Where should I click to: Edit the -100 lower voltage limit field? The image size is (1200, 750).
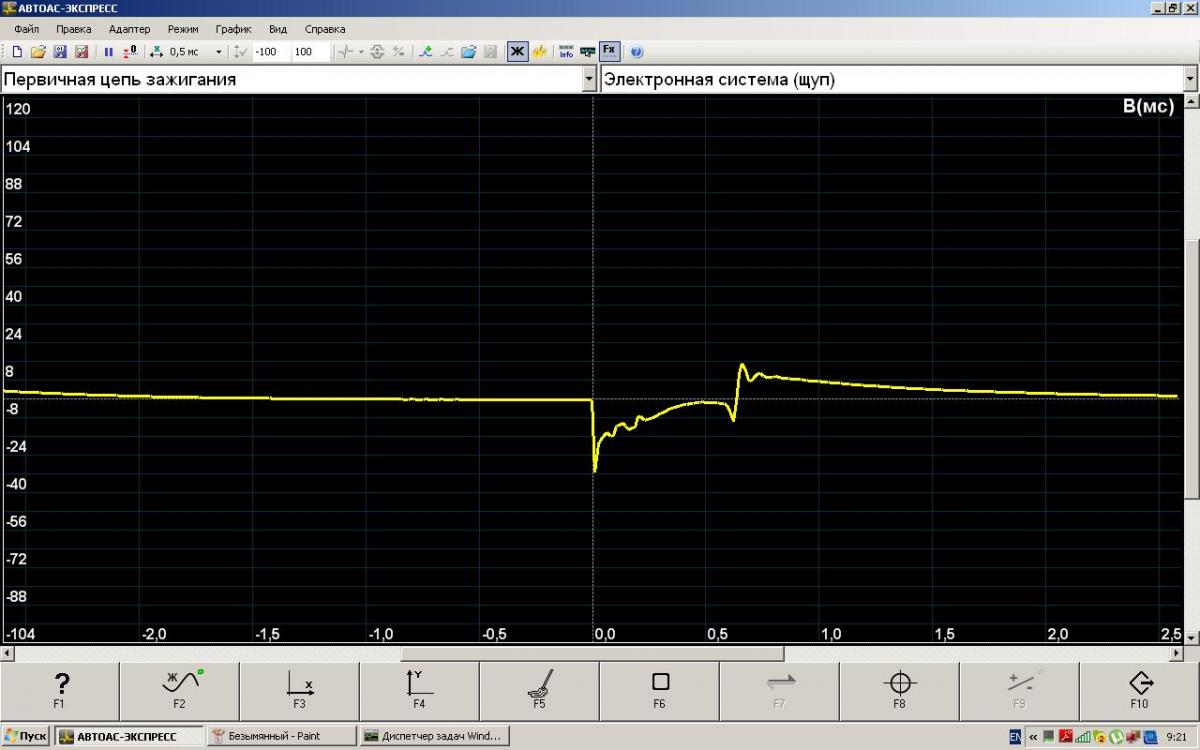coord(270,51)
